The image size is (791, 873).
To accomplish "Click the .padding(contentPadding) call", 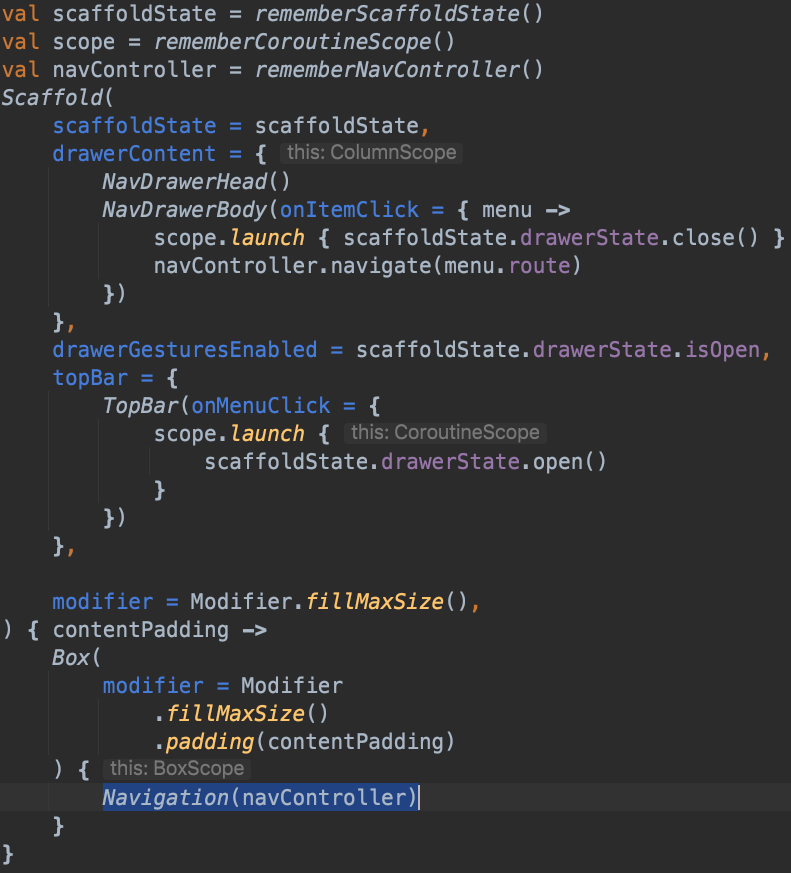I will pyautogui.click(x=304, y=742).
